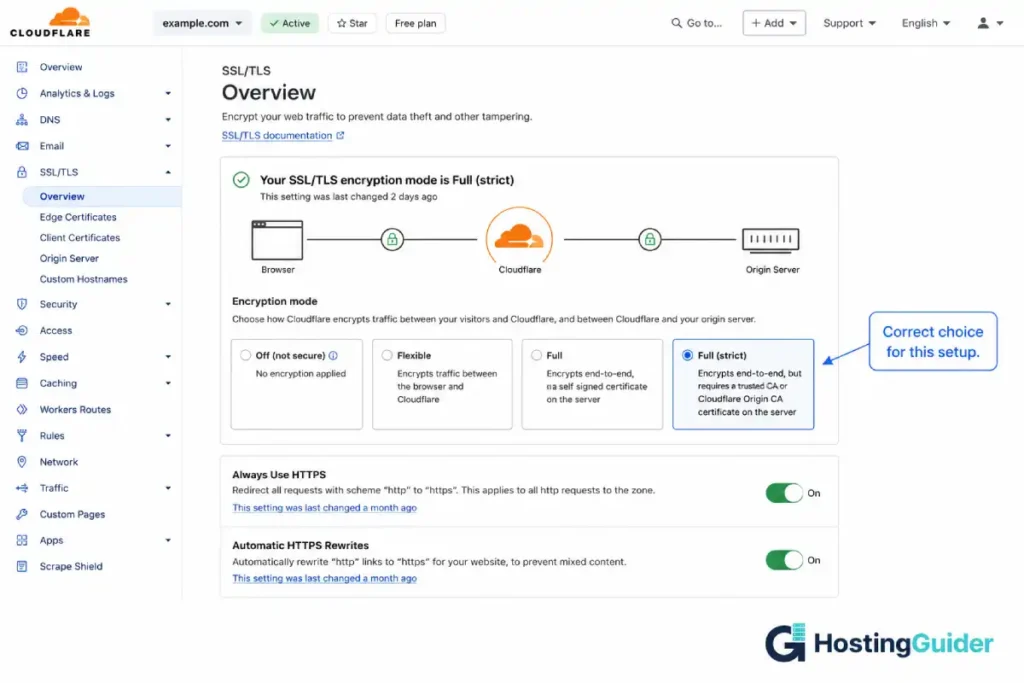
Task: Click the SSL/TLS lock icon in sidebar
Action: tap(22, 172)
